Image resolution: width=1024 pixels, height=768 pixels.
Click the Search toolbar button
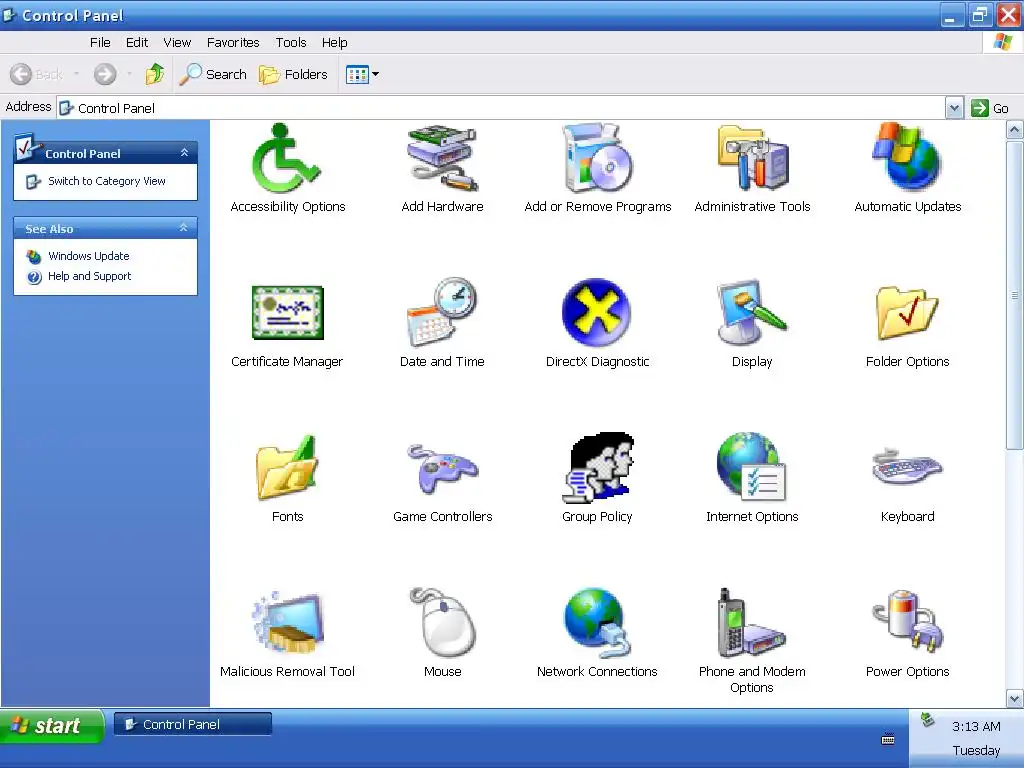tap(213, 74)
